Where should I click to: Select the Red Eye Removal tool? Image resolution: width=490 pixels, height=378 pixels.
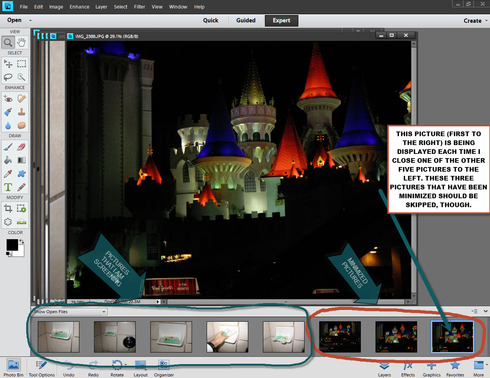coord(8,98)
